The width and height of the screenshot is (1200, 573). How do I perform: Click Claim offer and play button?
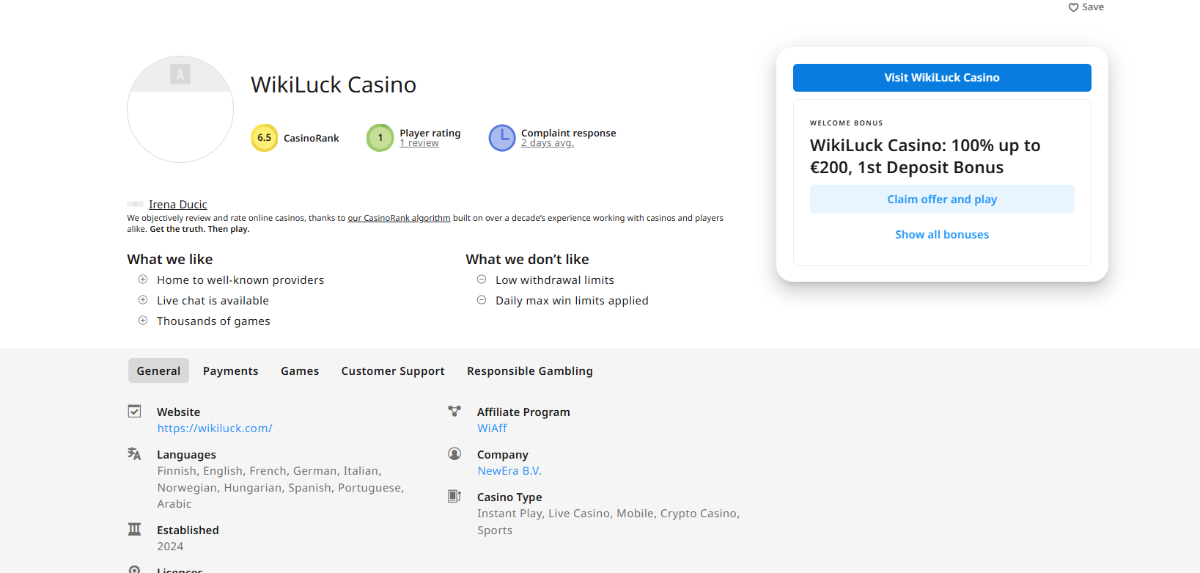coord(942,199)
